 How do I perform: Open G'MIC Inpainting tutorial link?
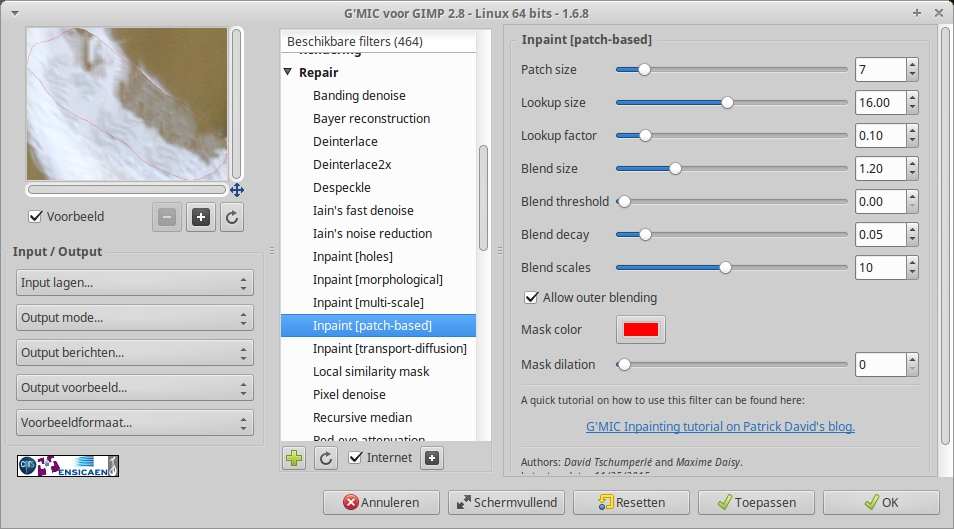(x=720, y=427)
